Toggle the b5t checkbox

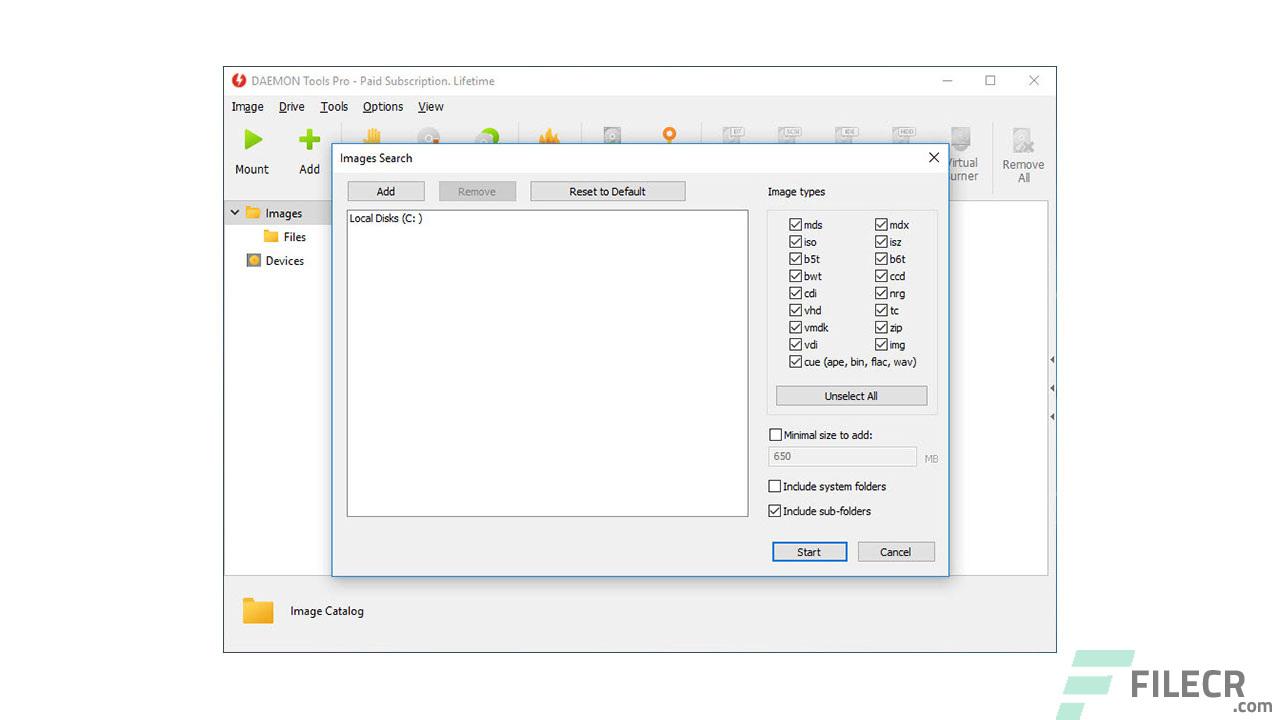point(796,259)
